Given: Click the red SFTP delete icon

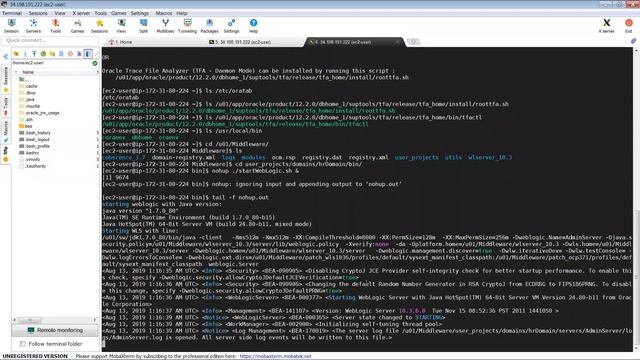Looking at the screenshot, I should 70,53.
